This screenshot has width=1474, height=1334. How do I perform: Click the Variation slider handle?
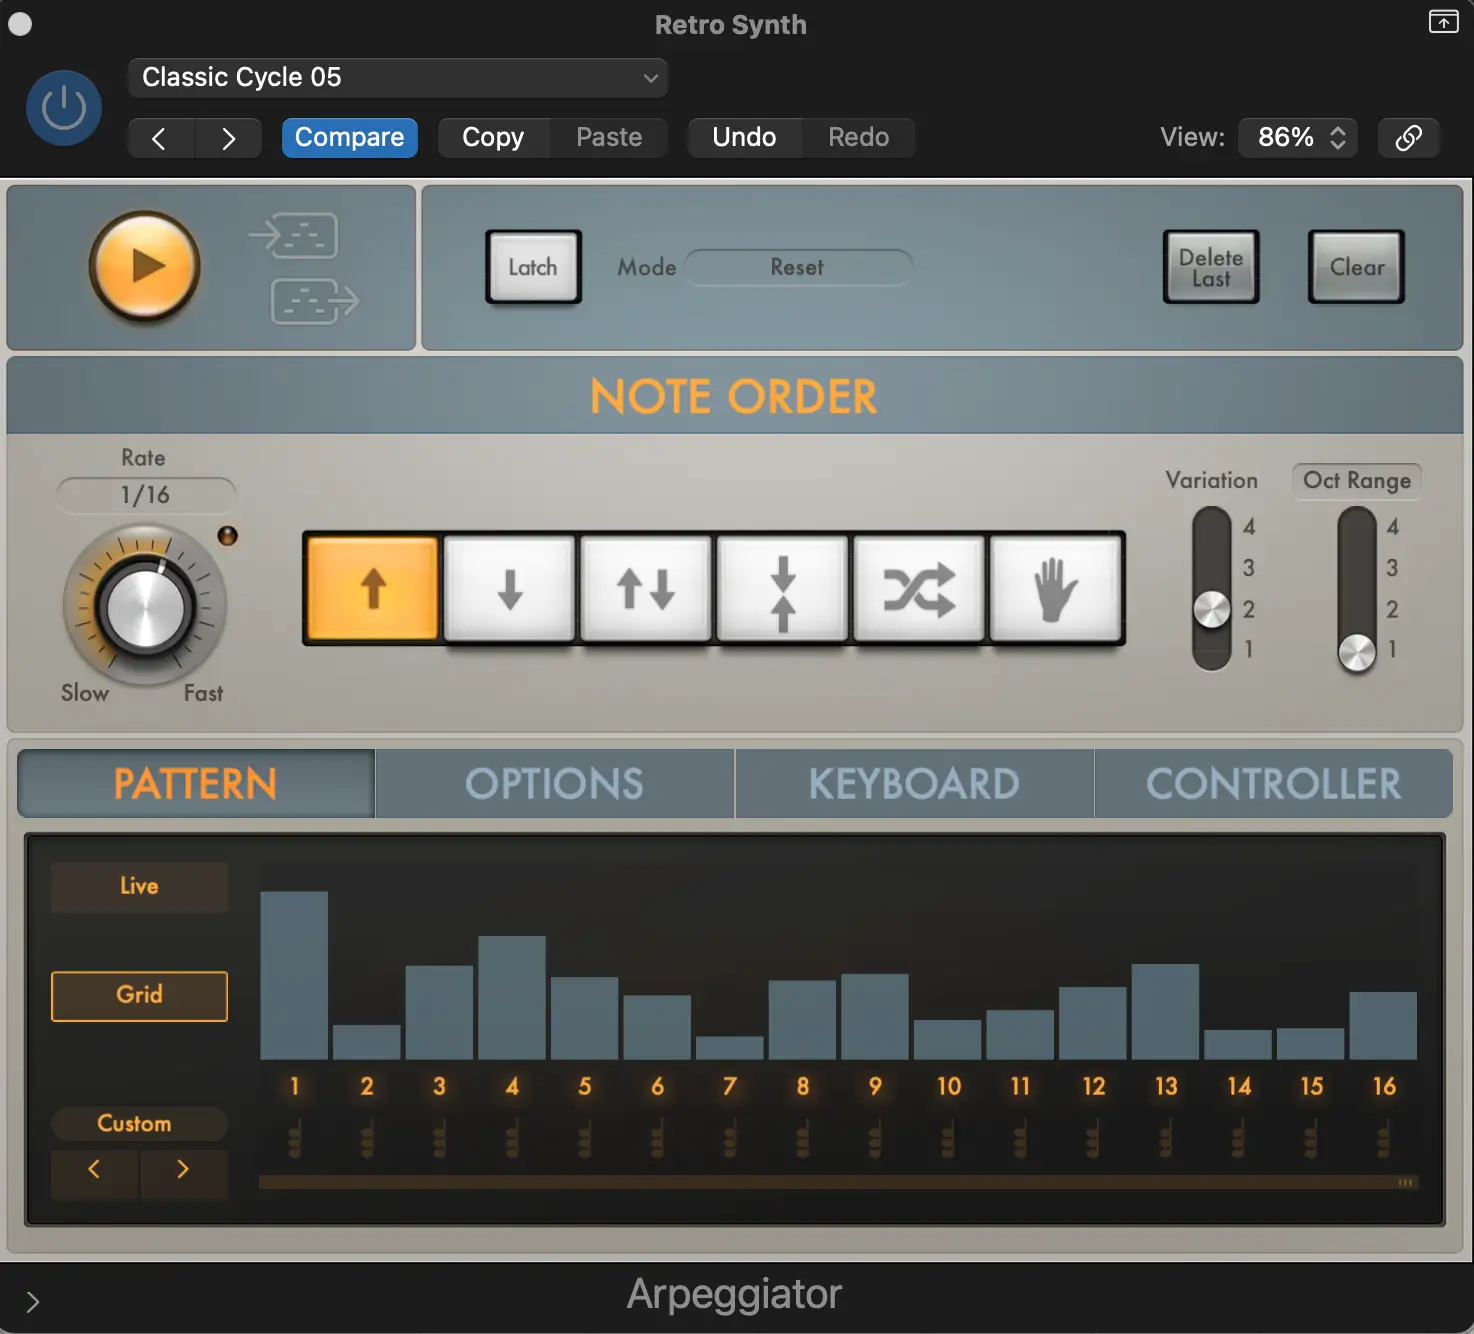1211,609
